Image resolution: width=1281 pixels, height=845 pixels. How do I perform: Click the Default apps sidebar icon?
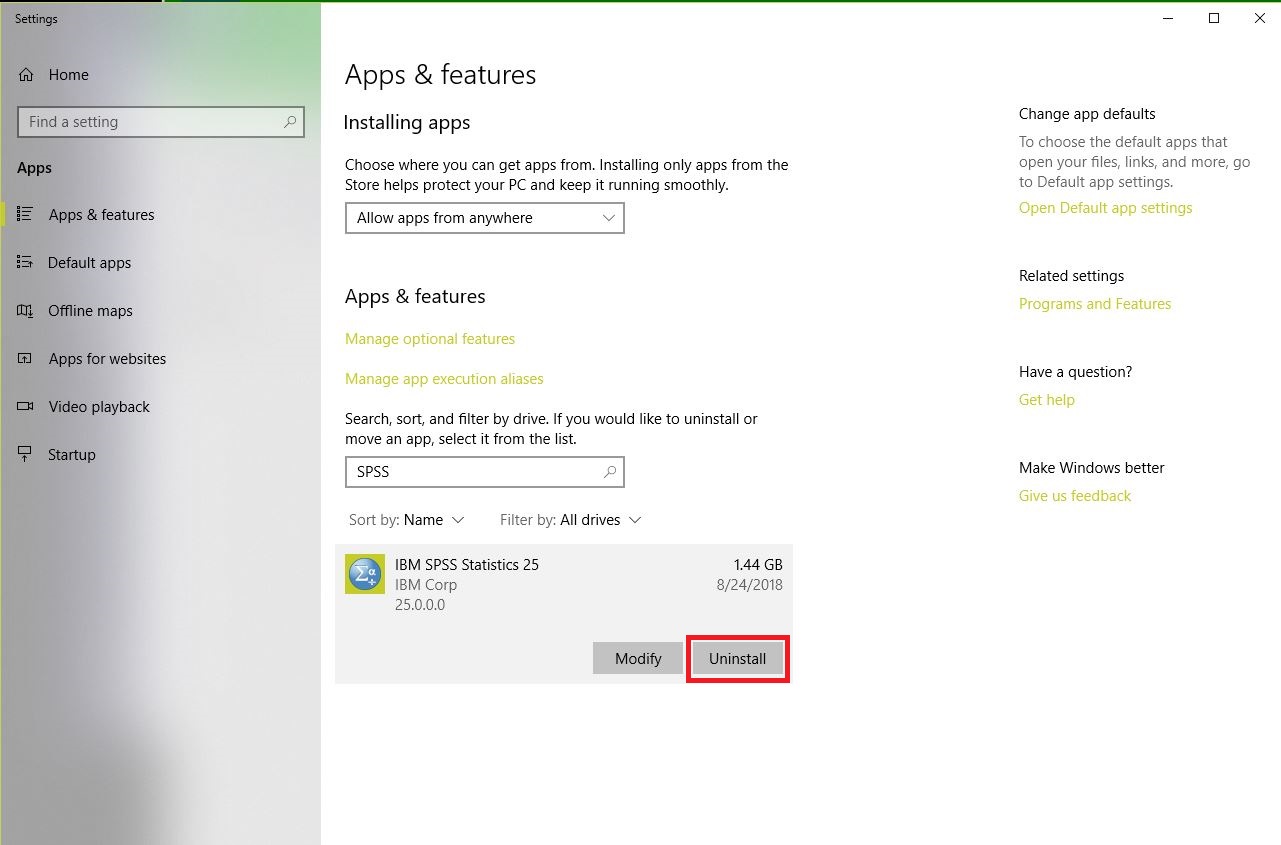(26, 263)
